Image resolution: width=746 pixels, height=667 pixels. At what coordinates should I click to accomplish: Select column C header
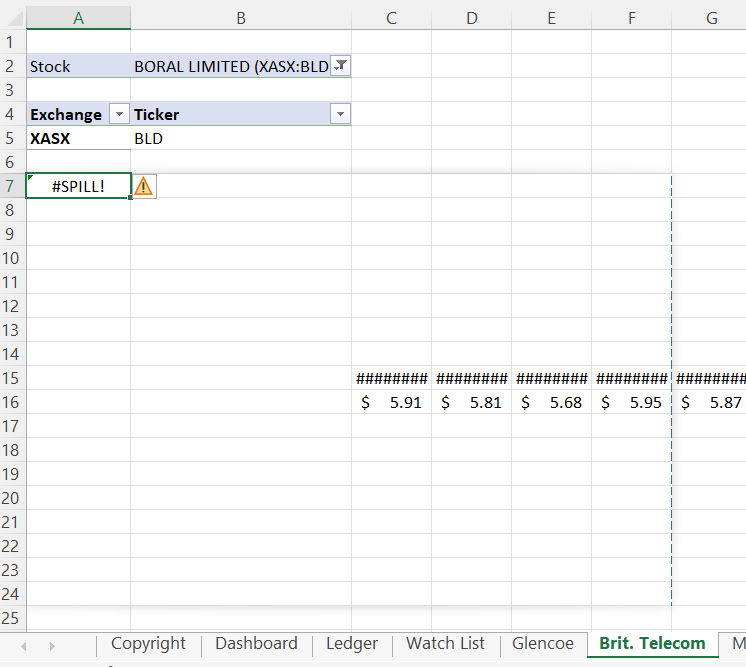point(392,18)
